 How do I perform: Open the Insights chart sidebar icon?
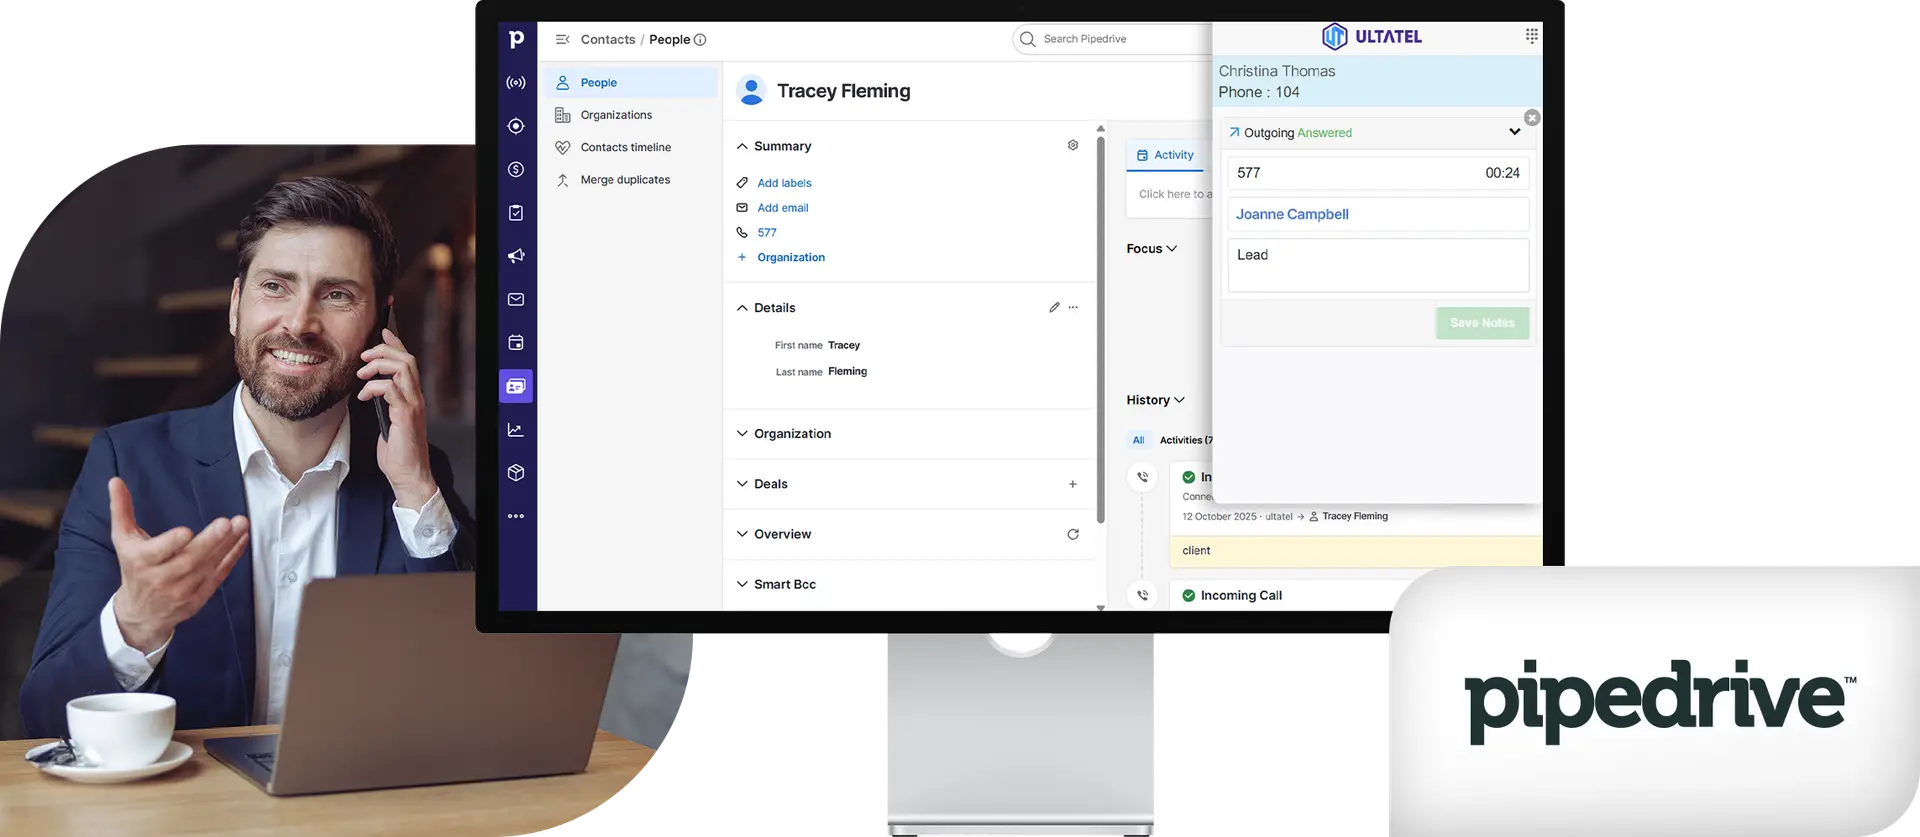(x=516, y=430)
